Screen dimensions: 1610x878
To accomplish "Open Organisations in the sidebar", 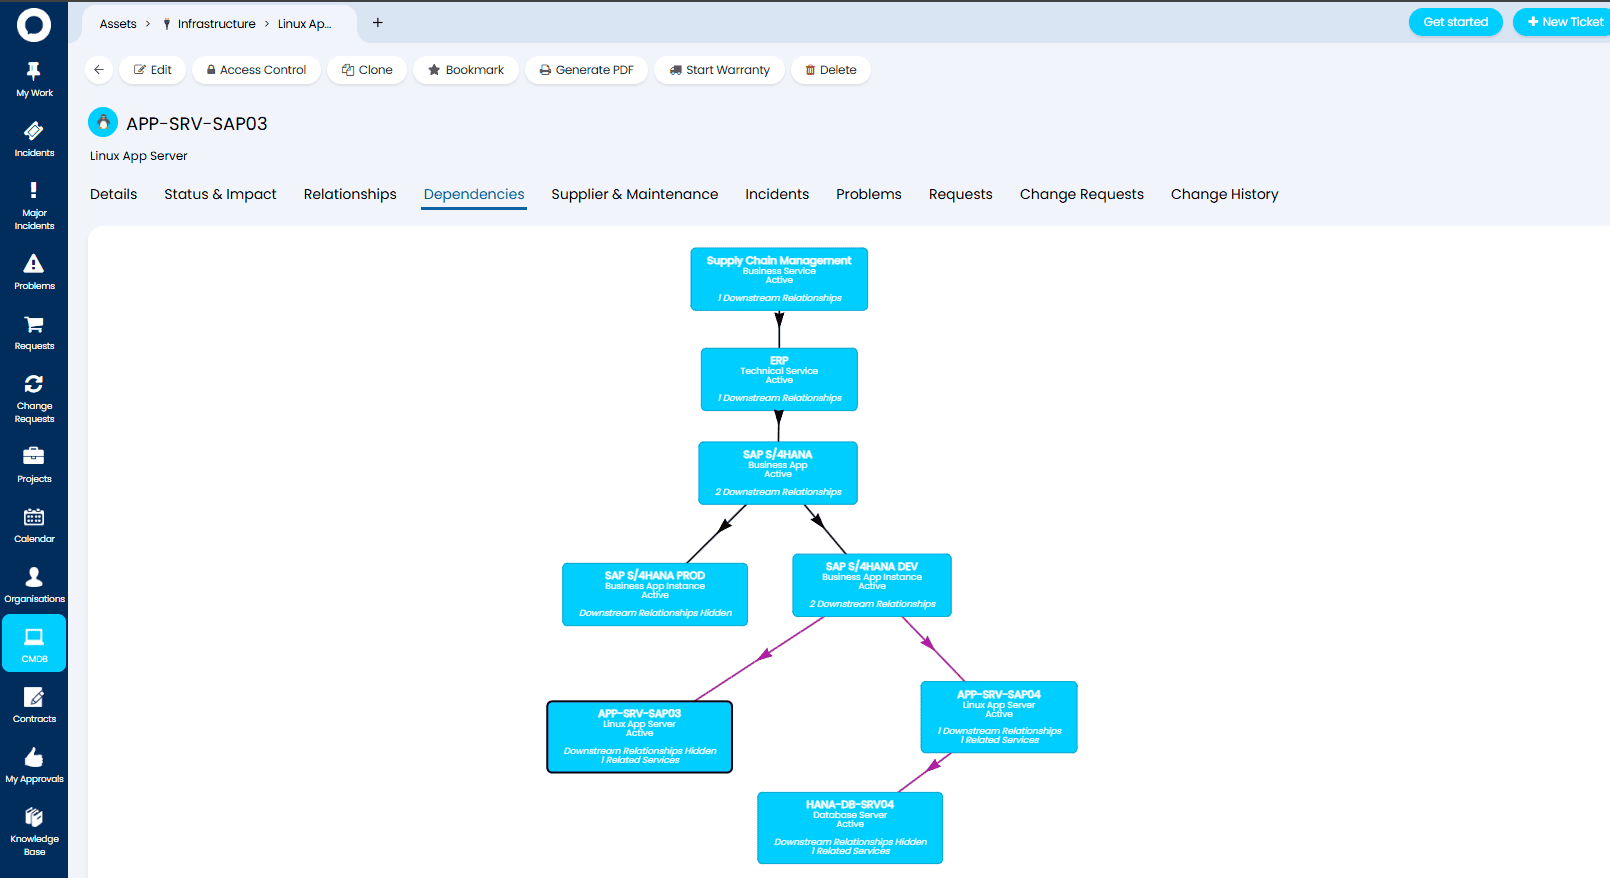I will (34, 585).
